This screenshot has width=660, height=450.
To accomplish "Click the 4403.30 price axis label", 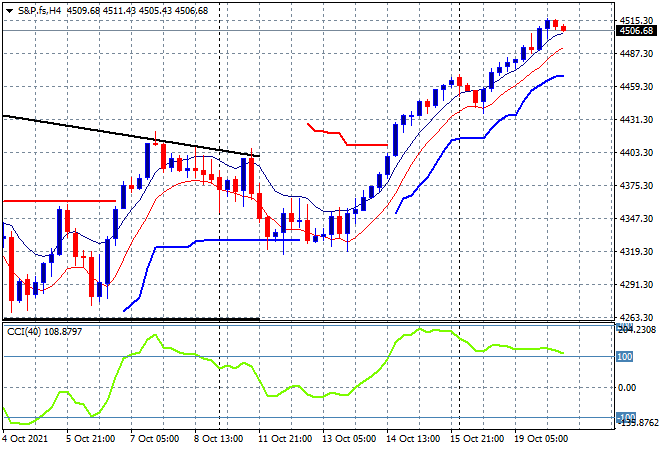I will click(x=636, y=152).
